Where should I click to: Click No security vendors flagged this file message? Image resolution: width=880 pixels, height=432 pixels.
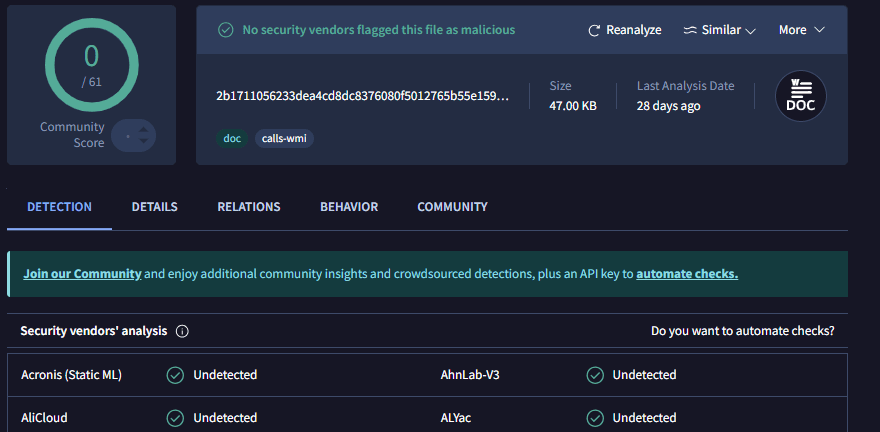[379, 30]
